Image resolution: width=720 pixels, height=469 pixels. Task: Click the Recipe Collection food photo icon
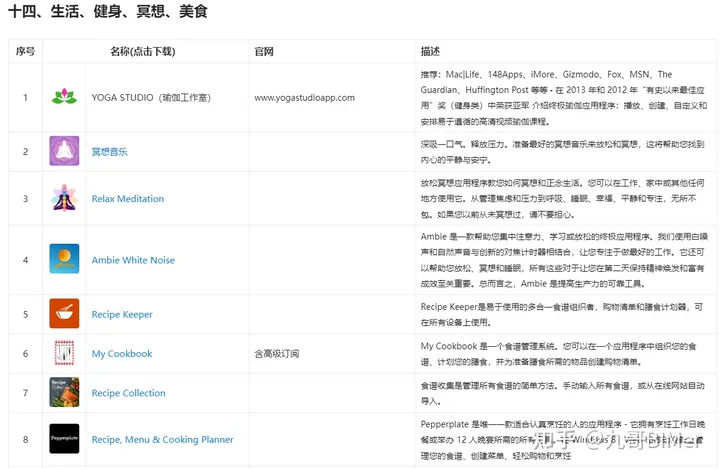[x=64, y=392]
